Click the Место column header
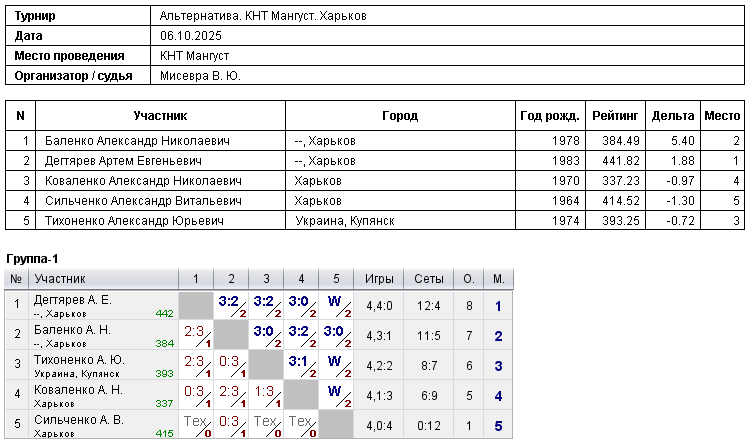The image size is (750, 444). tap(722, 116)
